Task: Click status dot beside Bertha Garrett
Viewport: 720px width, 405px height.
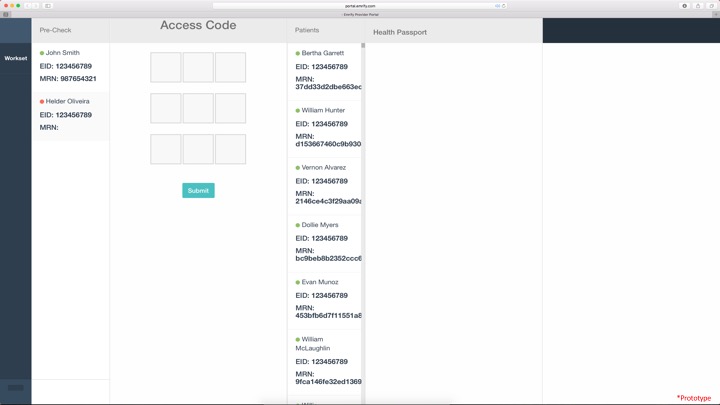Action: tap(298, 54)
